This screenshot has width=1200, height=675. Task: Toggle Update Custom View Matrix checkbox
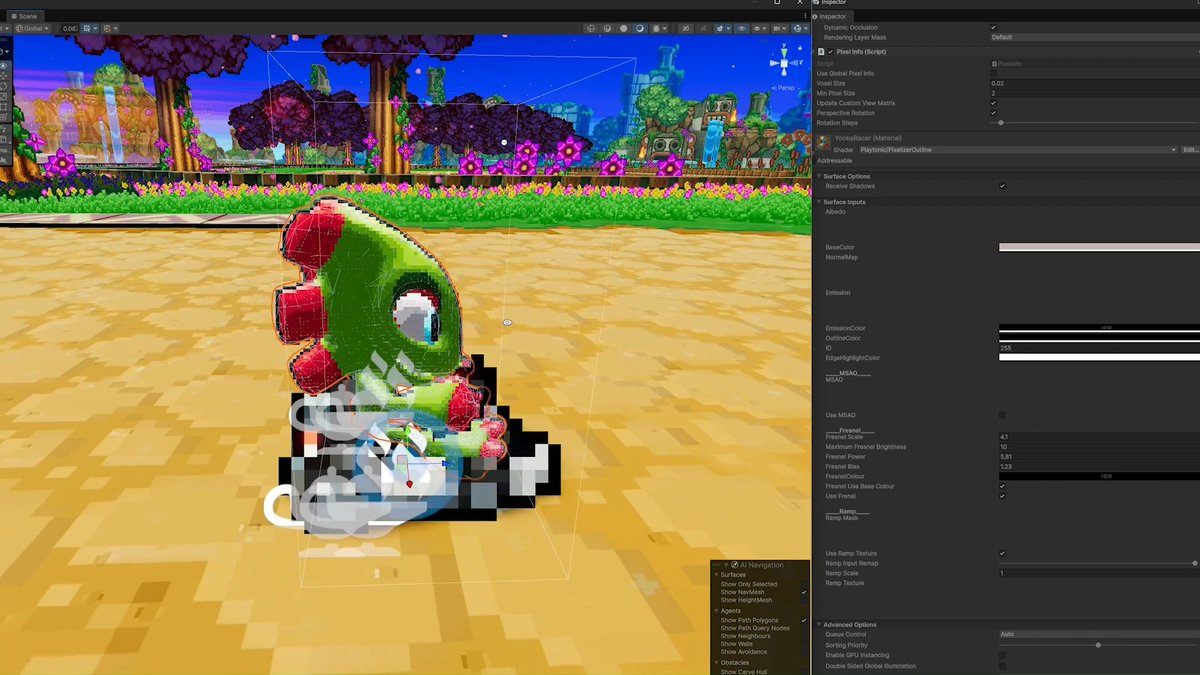pos(993,103)
